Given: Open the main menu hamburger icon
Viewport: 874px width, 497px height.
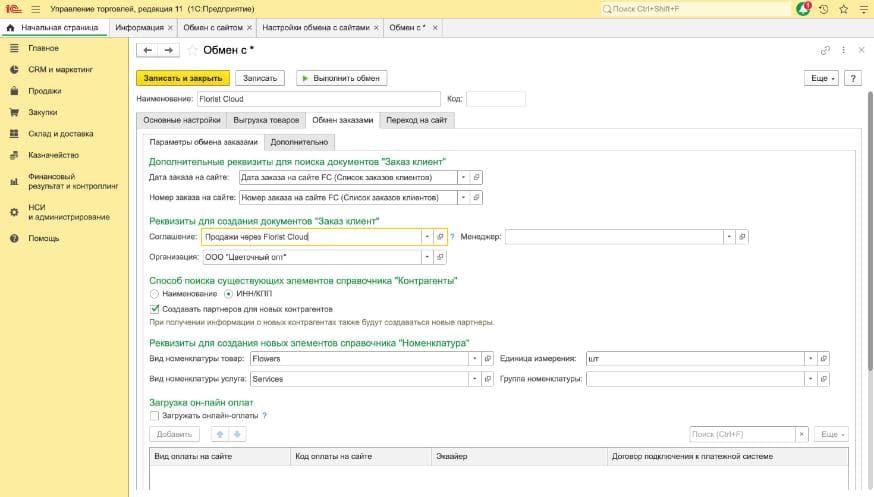Looking at the screenshot, I should pyautogui.click(x=36, y=9).
